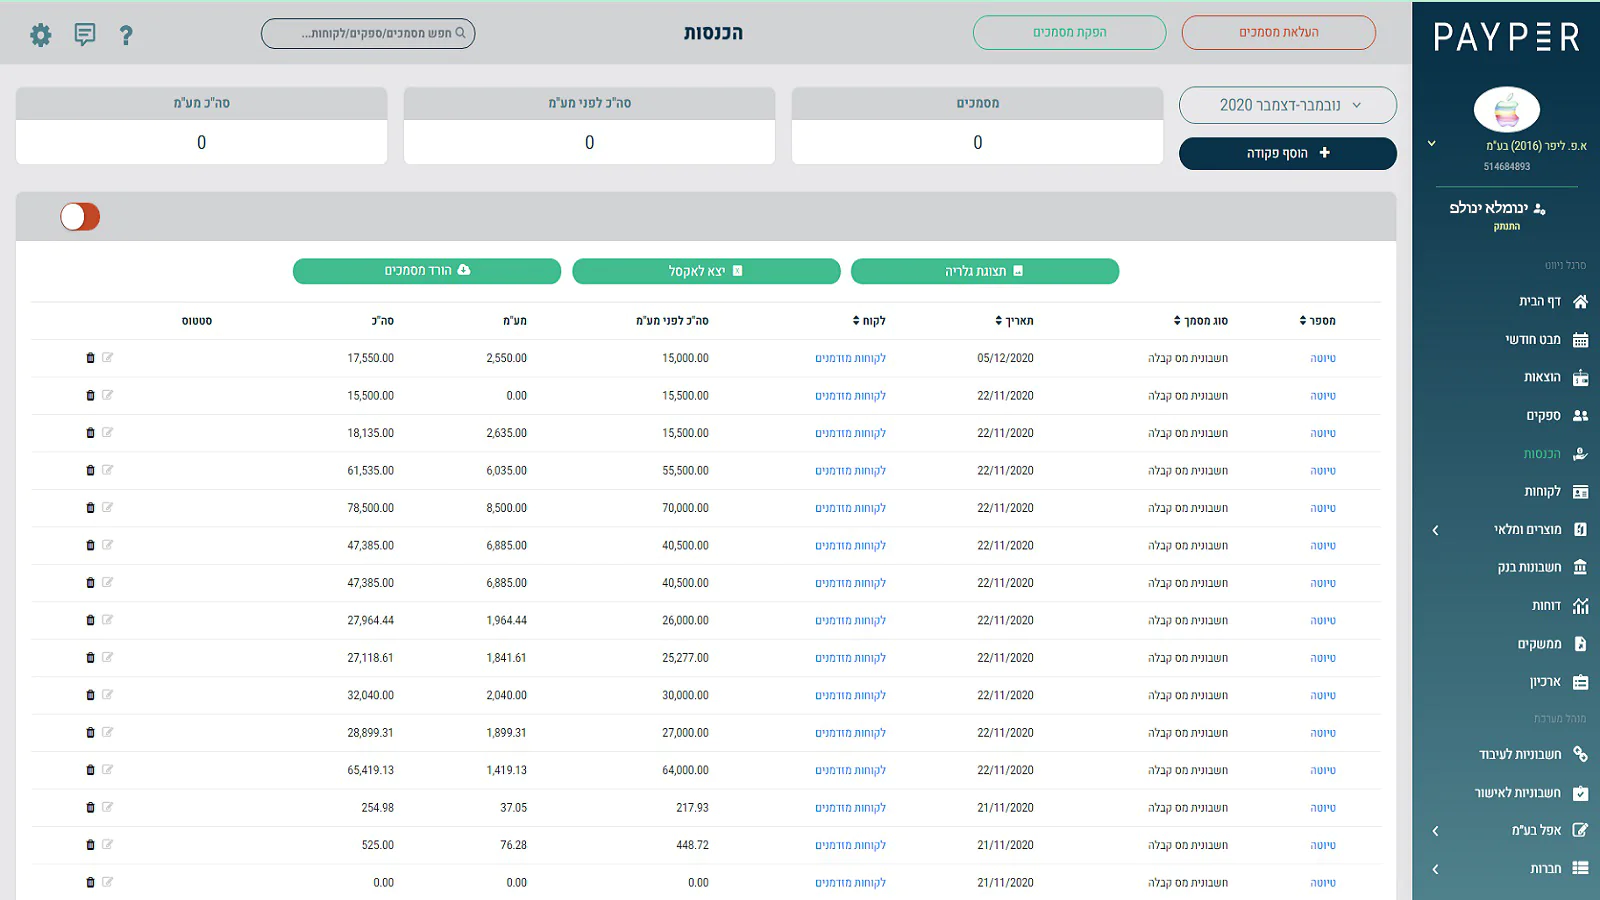Click the יצא לאקסל export button

tap(706, 271)
